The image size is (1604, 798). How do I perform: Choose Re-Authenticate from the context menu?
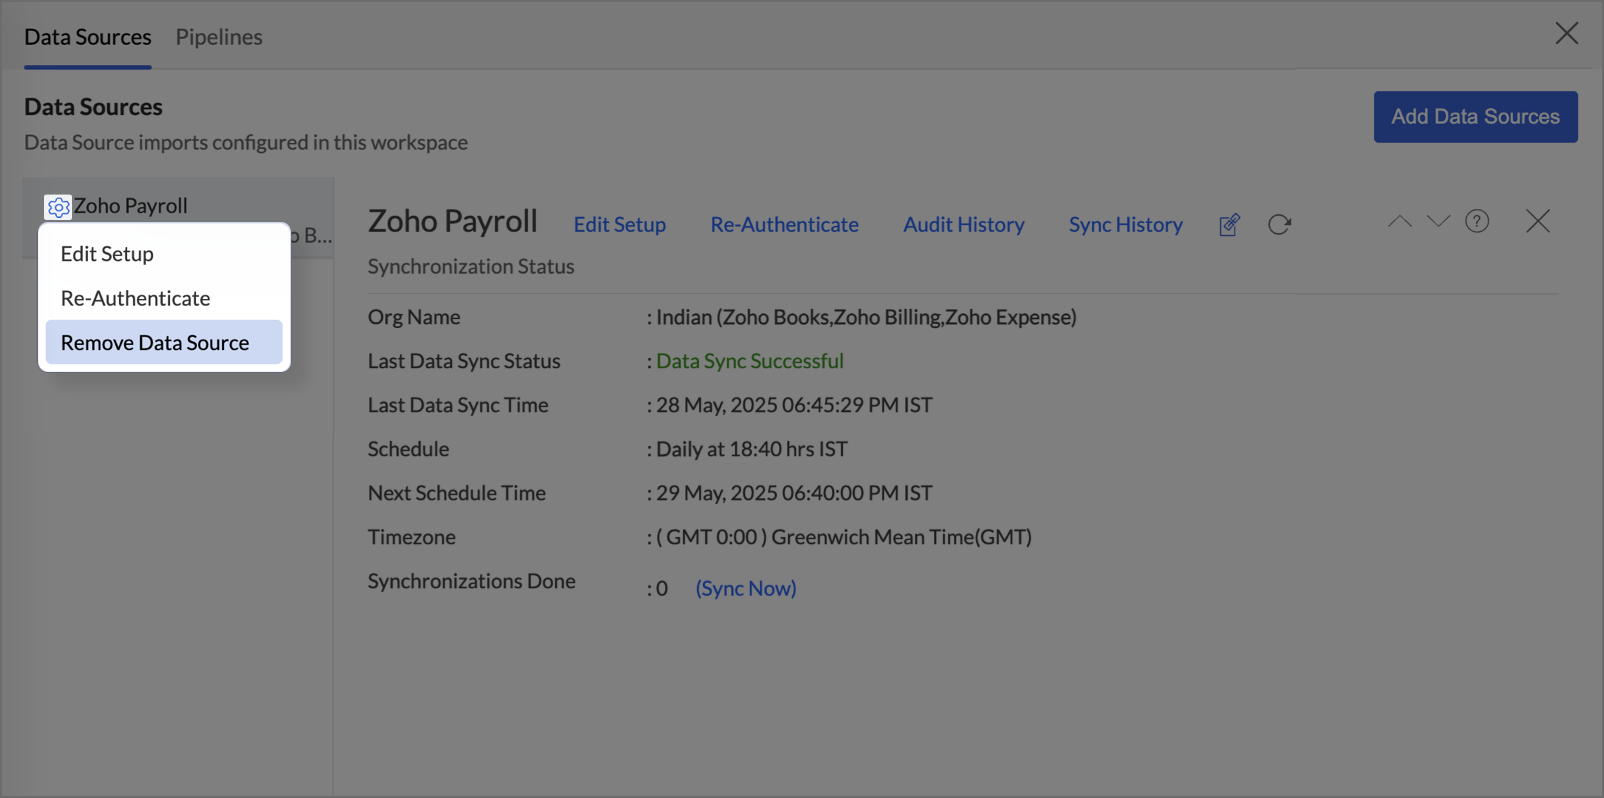135,298
